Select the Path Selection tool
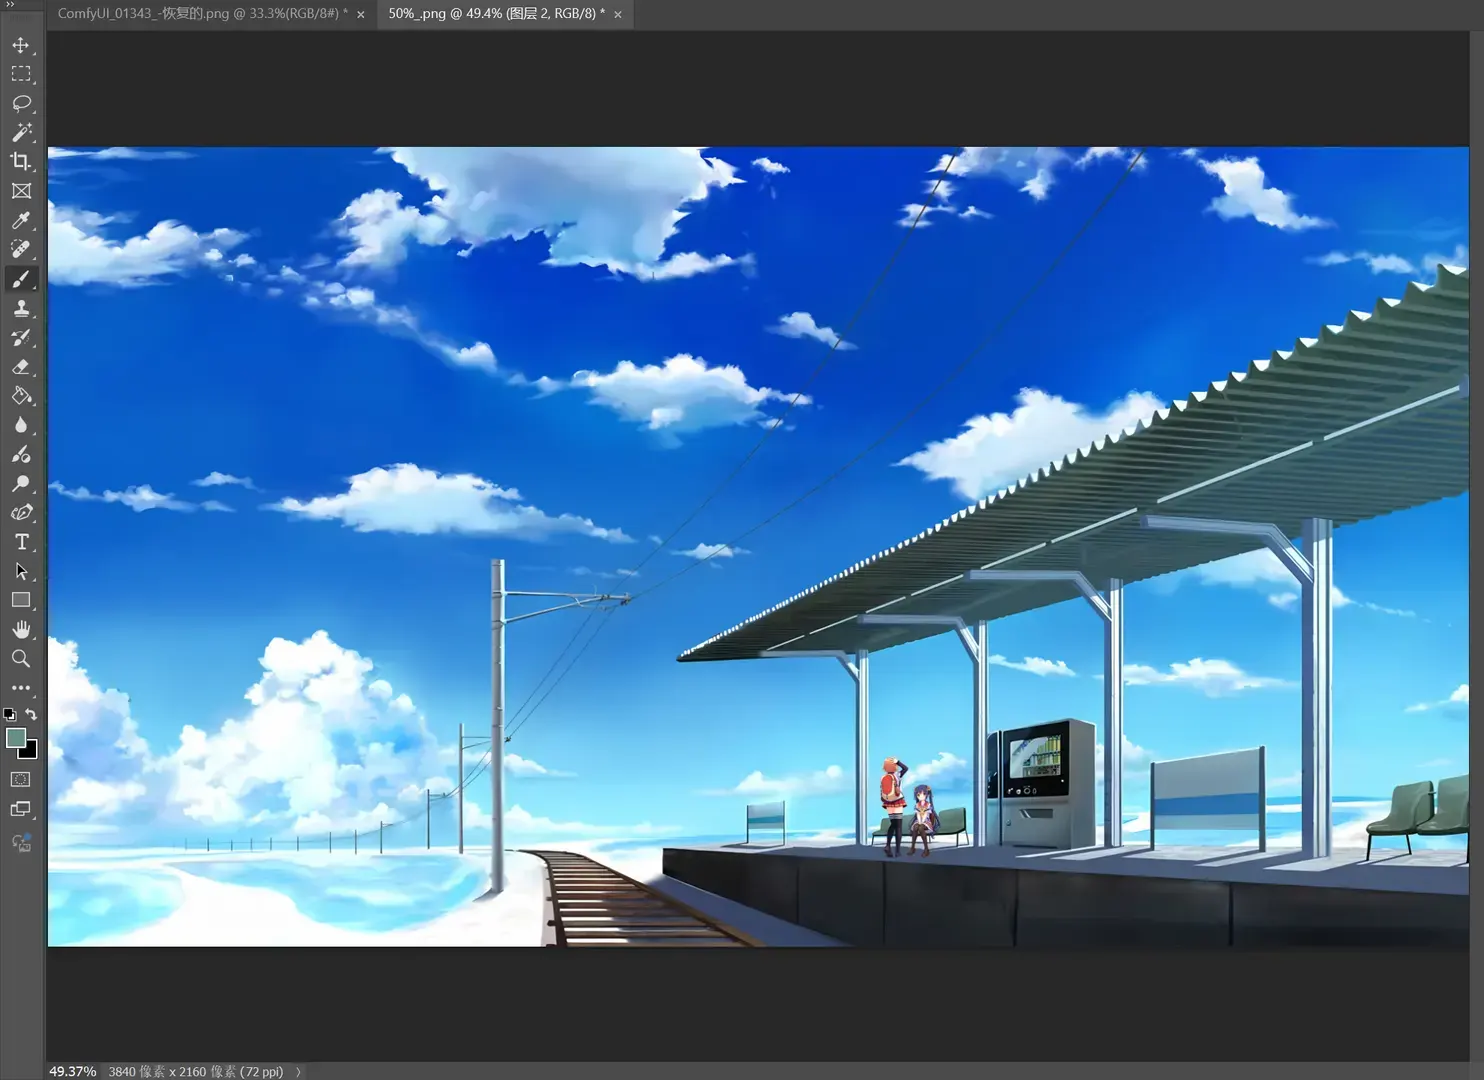1484x1080 pixels. (21, 571)
